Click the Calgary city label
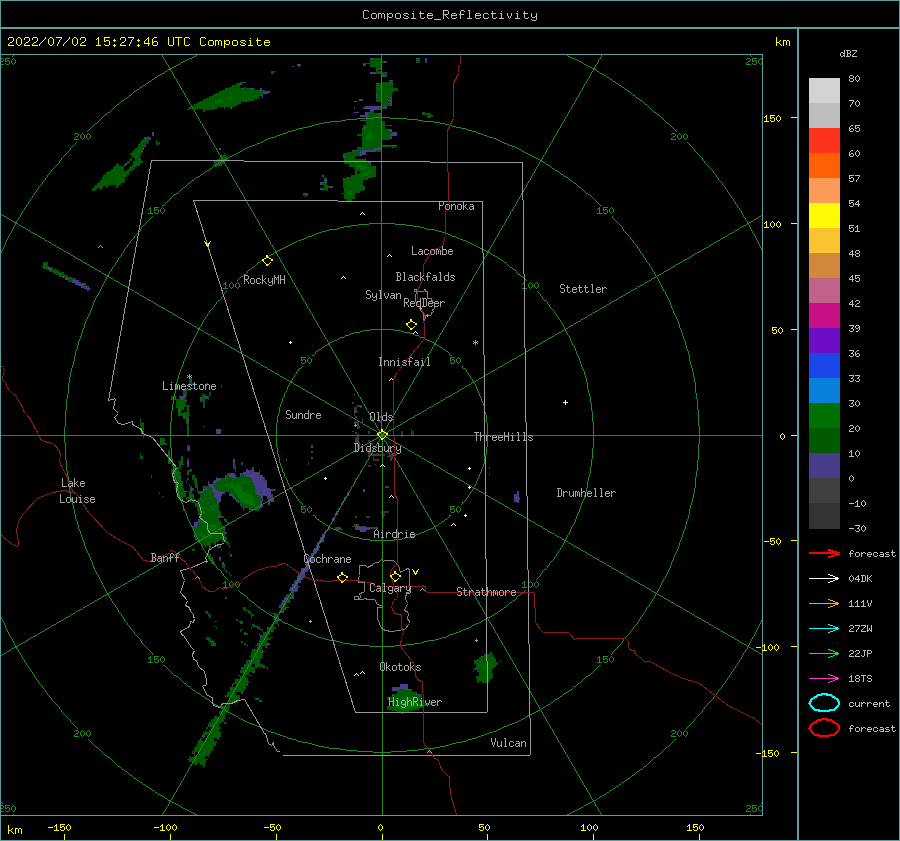Screen dimensions: 900x841 coord(390,588)
